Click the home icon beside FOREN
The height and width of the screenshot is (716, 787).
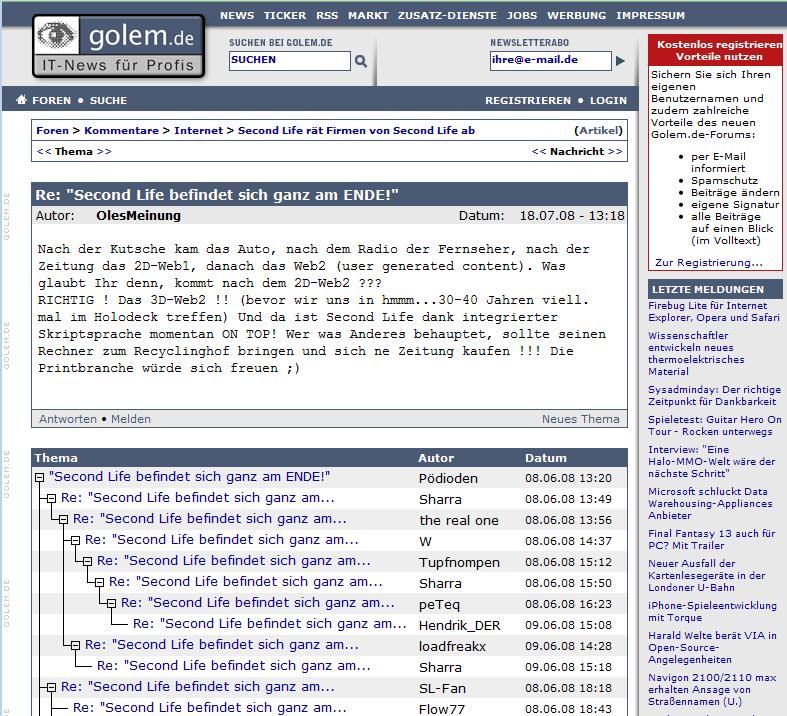pos(21,99)
